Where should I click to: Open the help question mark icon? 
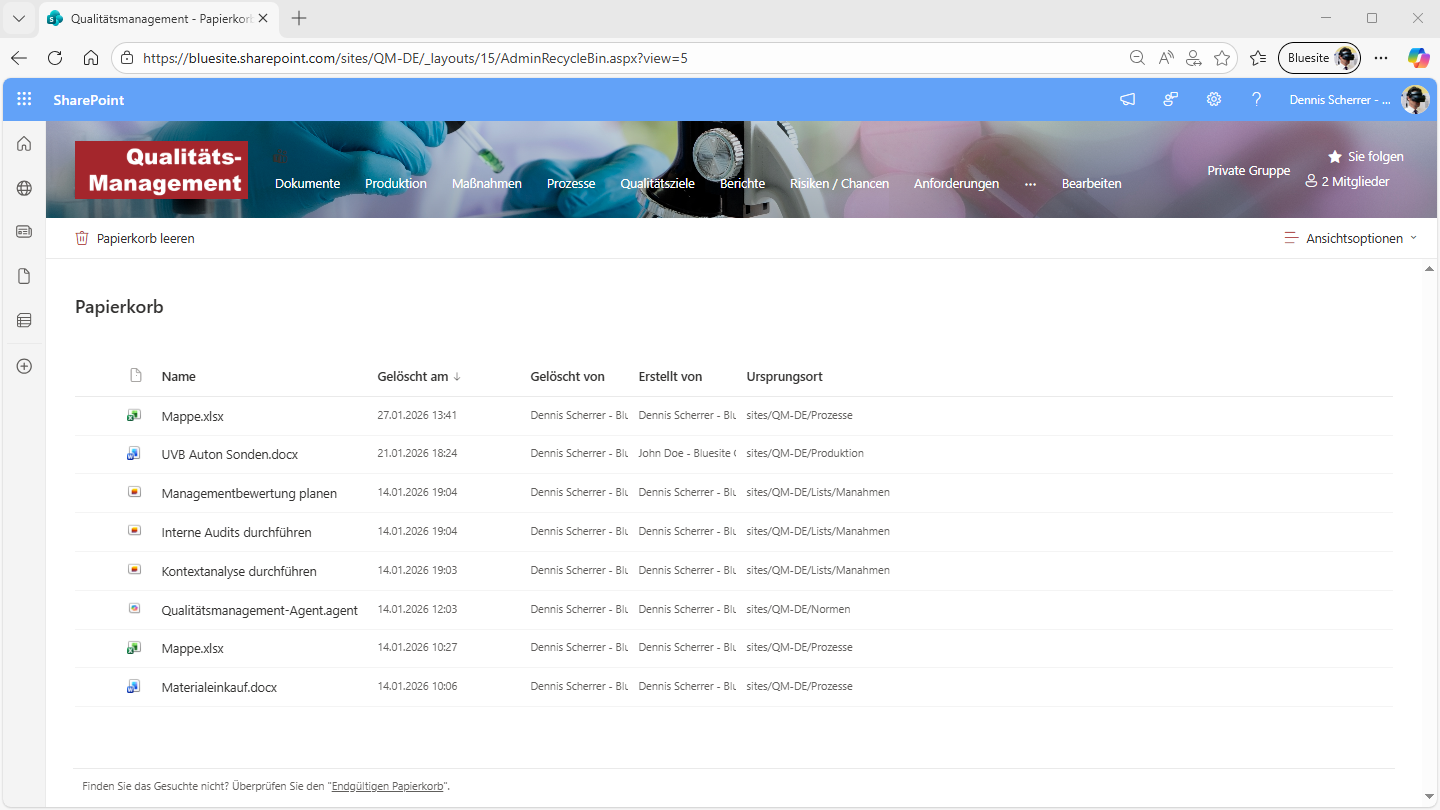point(1256,99)
